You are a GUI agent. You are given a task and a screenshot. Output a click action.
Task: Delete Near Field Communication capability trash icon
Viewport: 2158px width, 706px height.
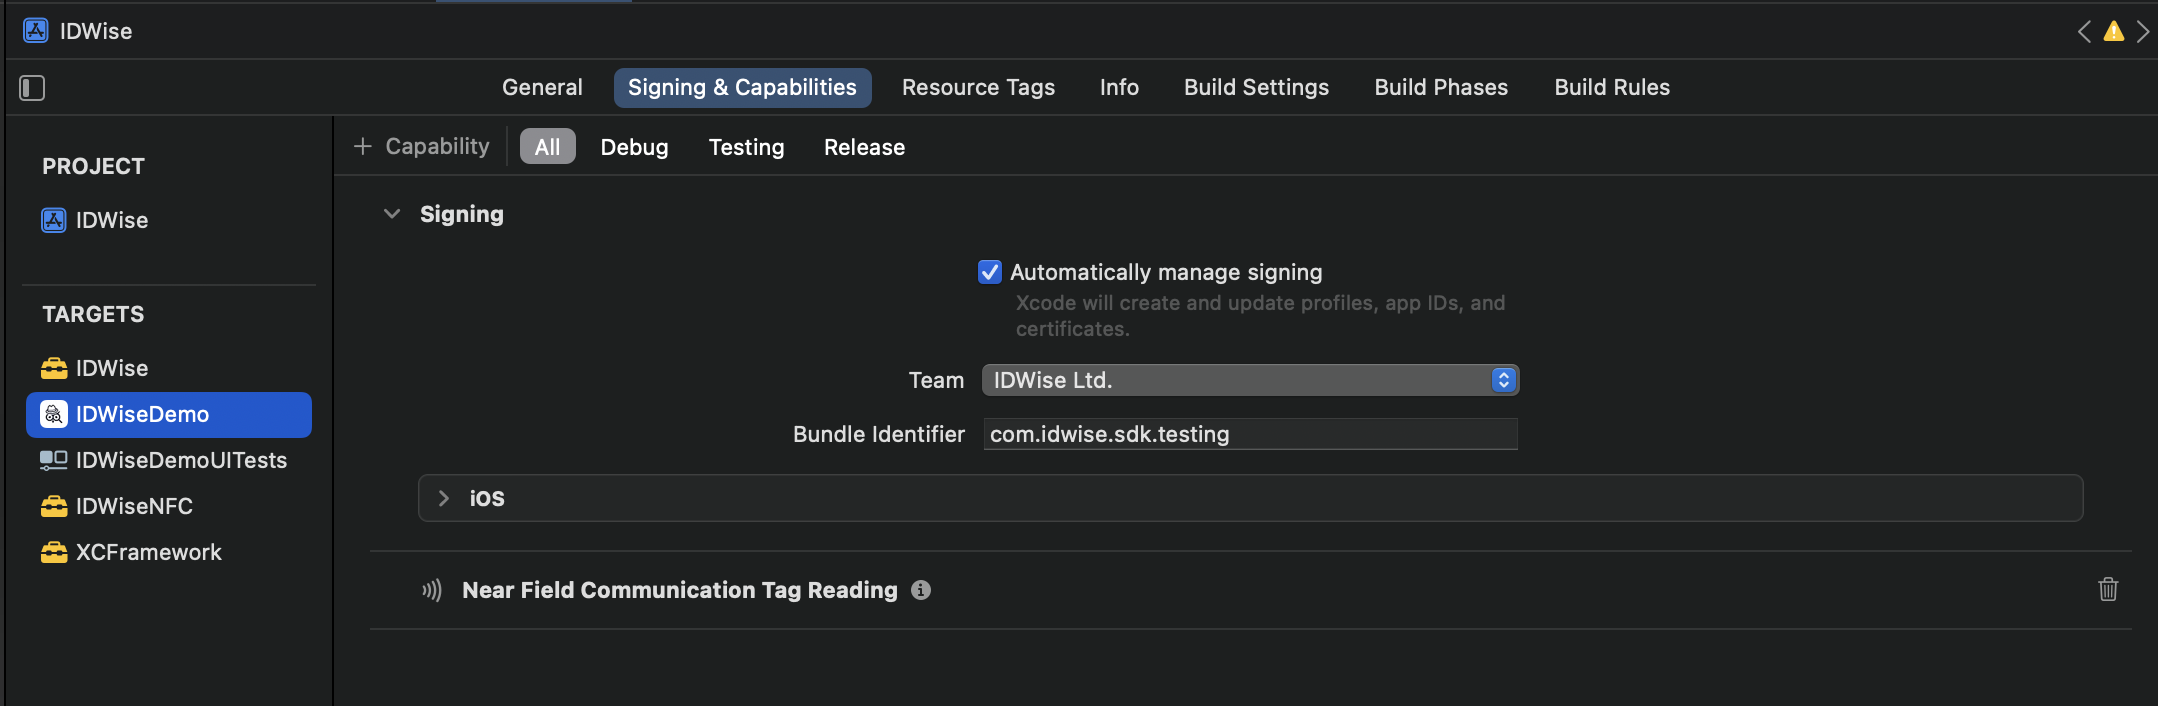point(2108,589)
